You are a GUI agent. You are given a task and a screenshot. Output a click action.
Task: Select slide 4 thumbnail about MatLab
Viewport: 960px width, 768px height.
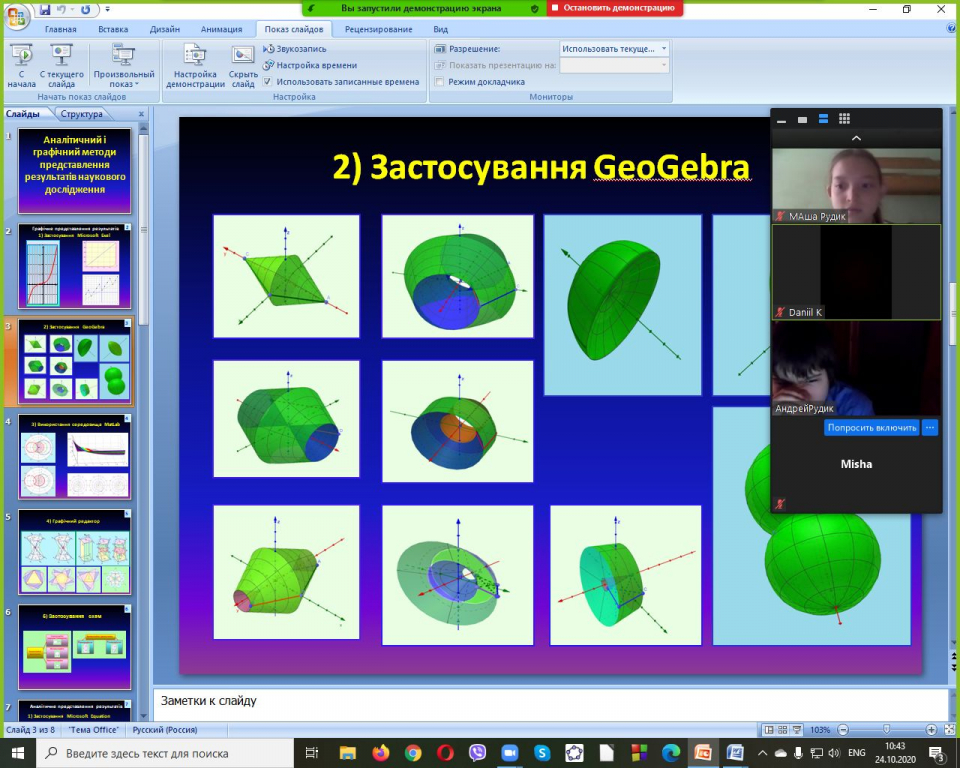point(75,456)
